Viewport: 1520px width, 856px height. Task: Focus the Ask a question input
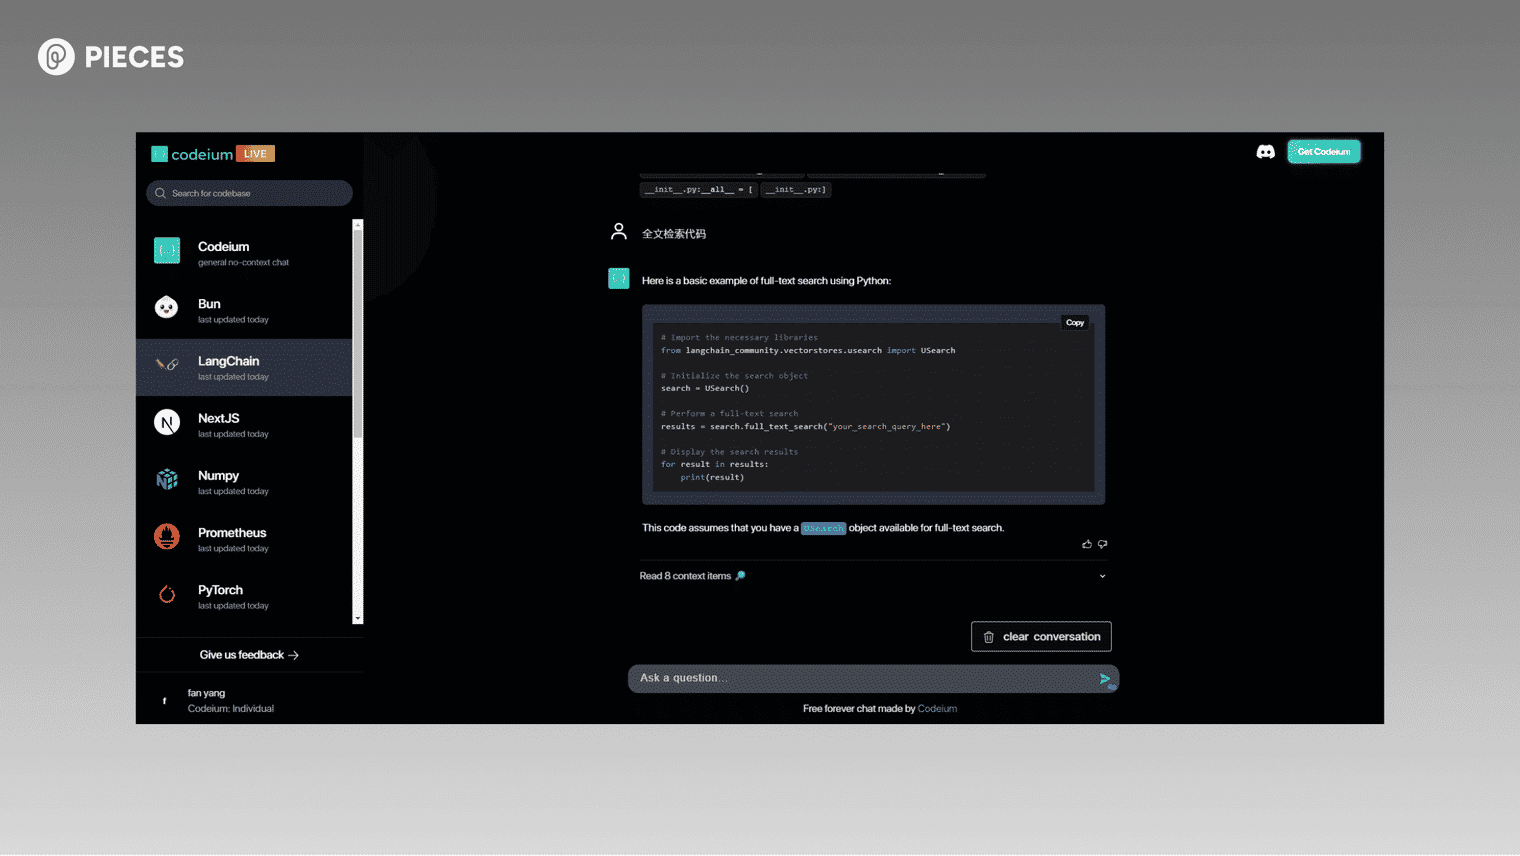tap(873, 679)
